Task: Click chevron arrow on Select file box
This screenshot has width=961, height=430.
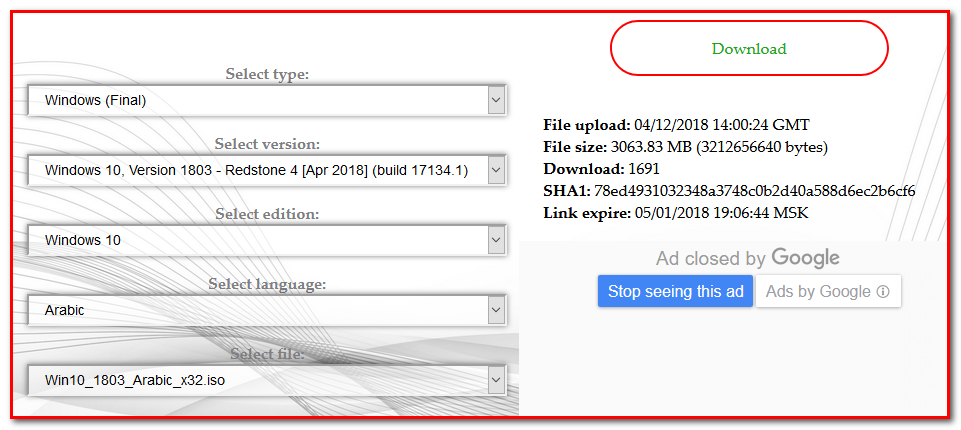Action: click(x=496, y=381)
